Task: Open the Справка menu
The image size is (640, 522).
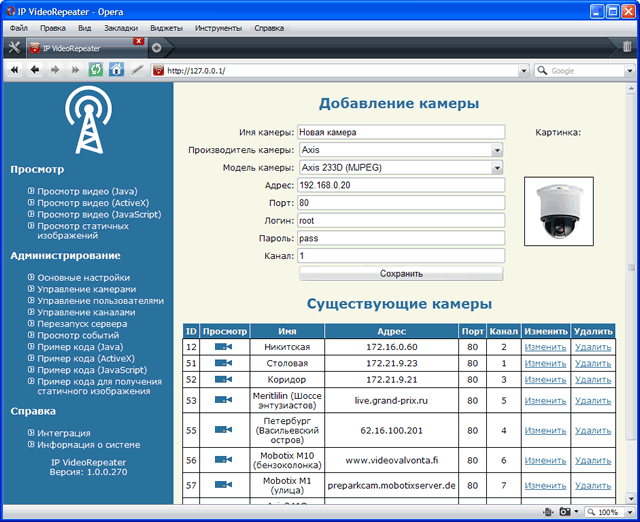Action: [x=269, y=28]
